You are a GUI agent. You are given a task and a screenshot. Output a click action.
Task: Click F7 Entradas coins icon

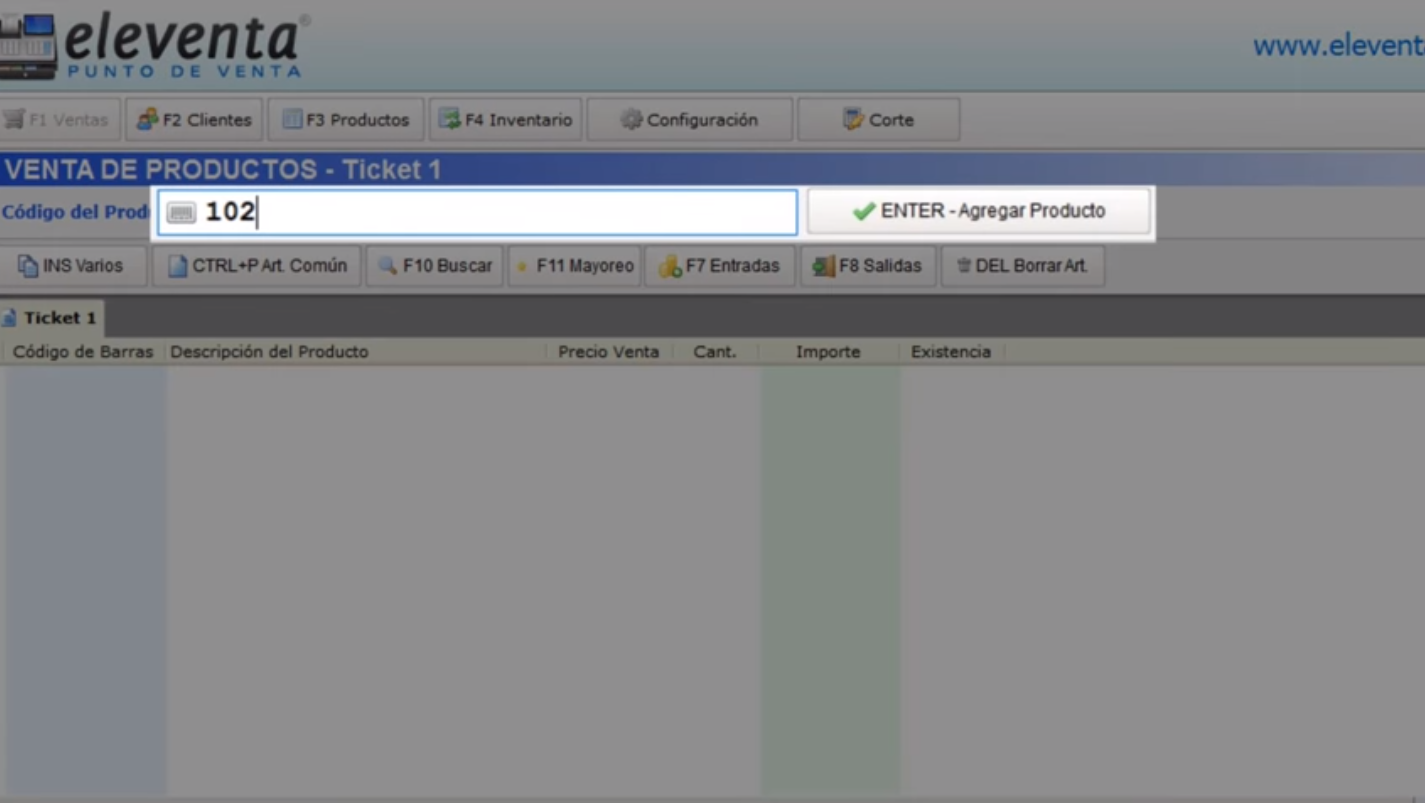(670, 267)
